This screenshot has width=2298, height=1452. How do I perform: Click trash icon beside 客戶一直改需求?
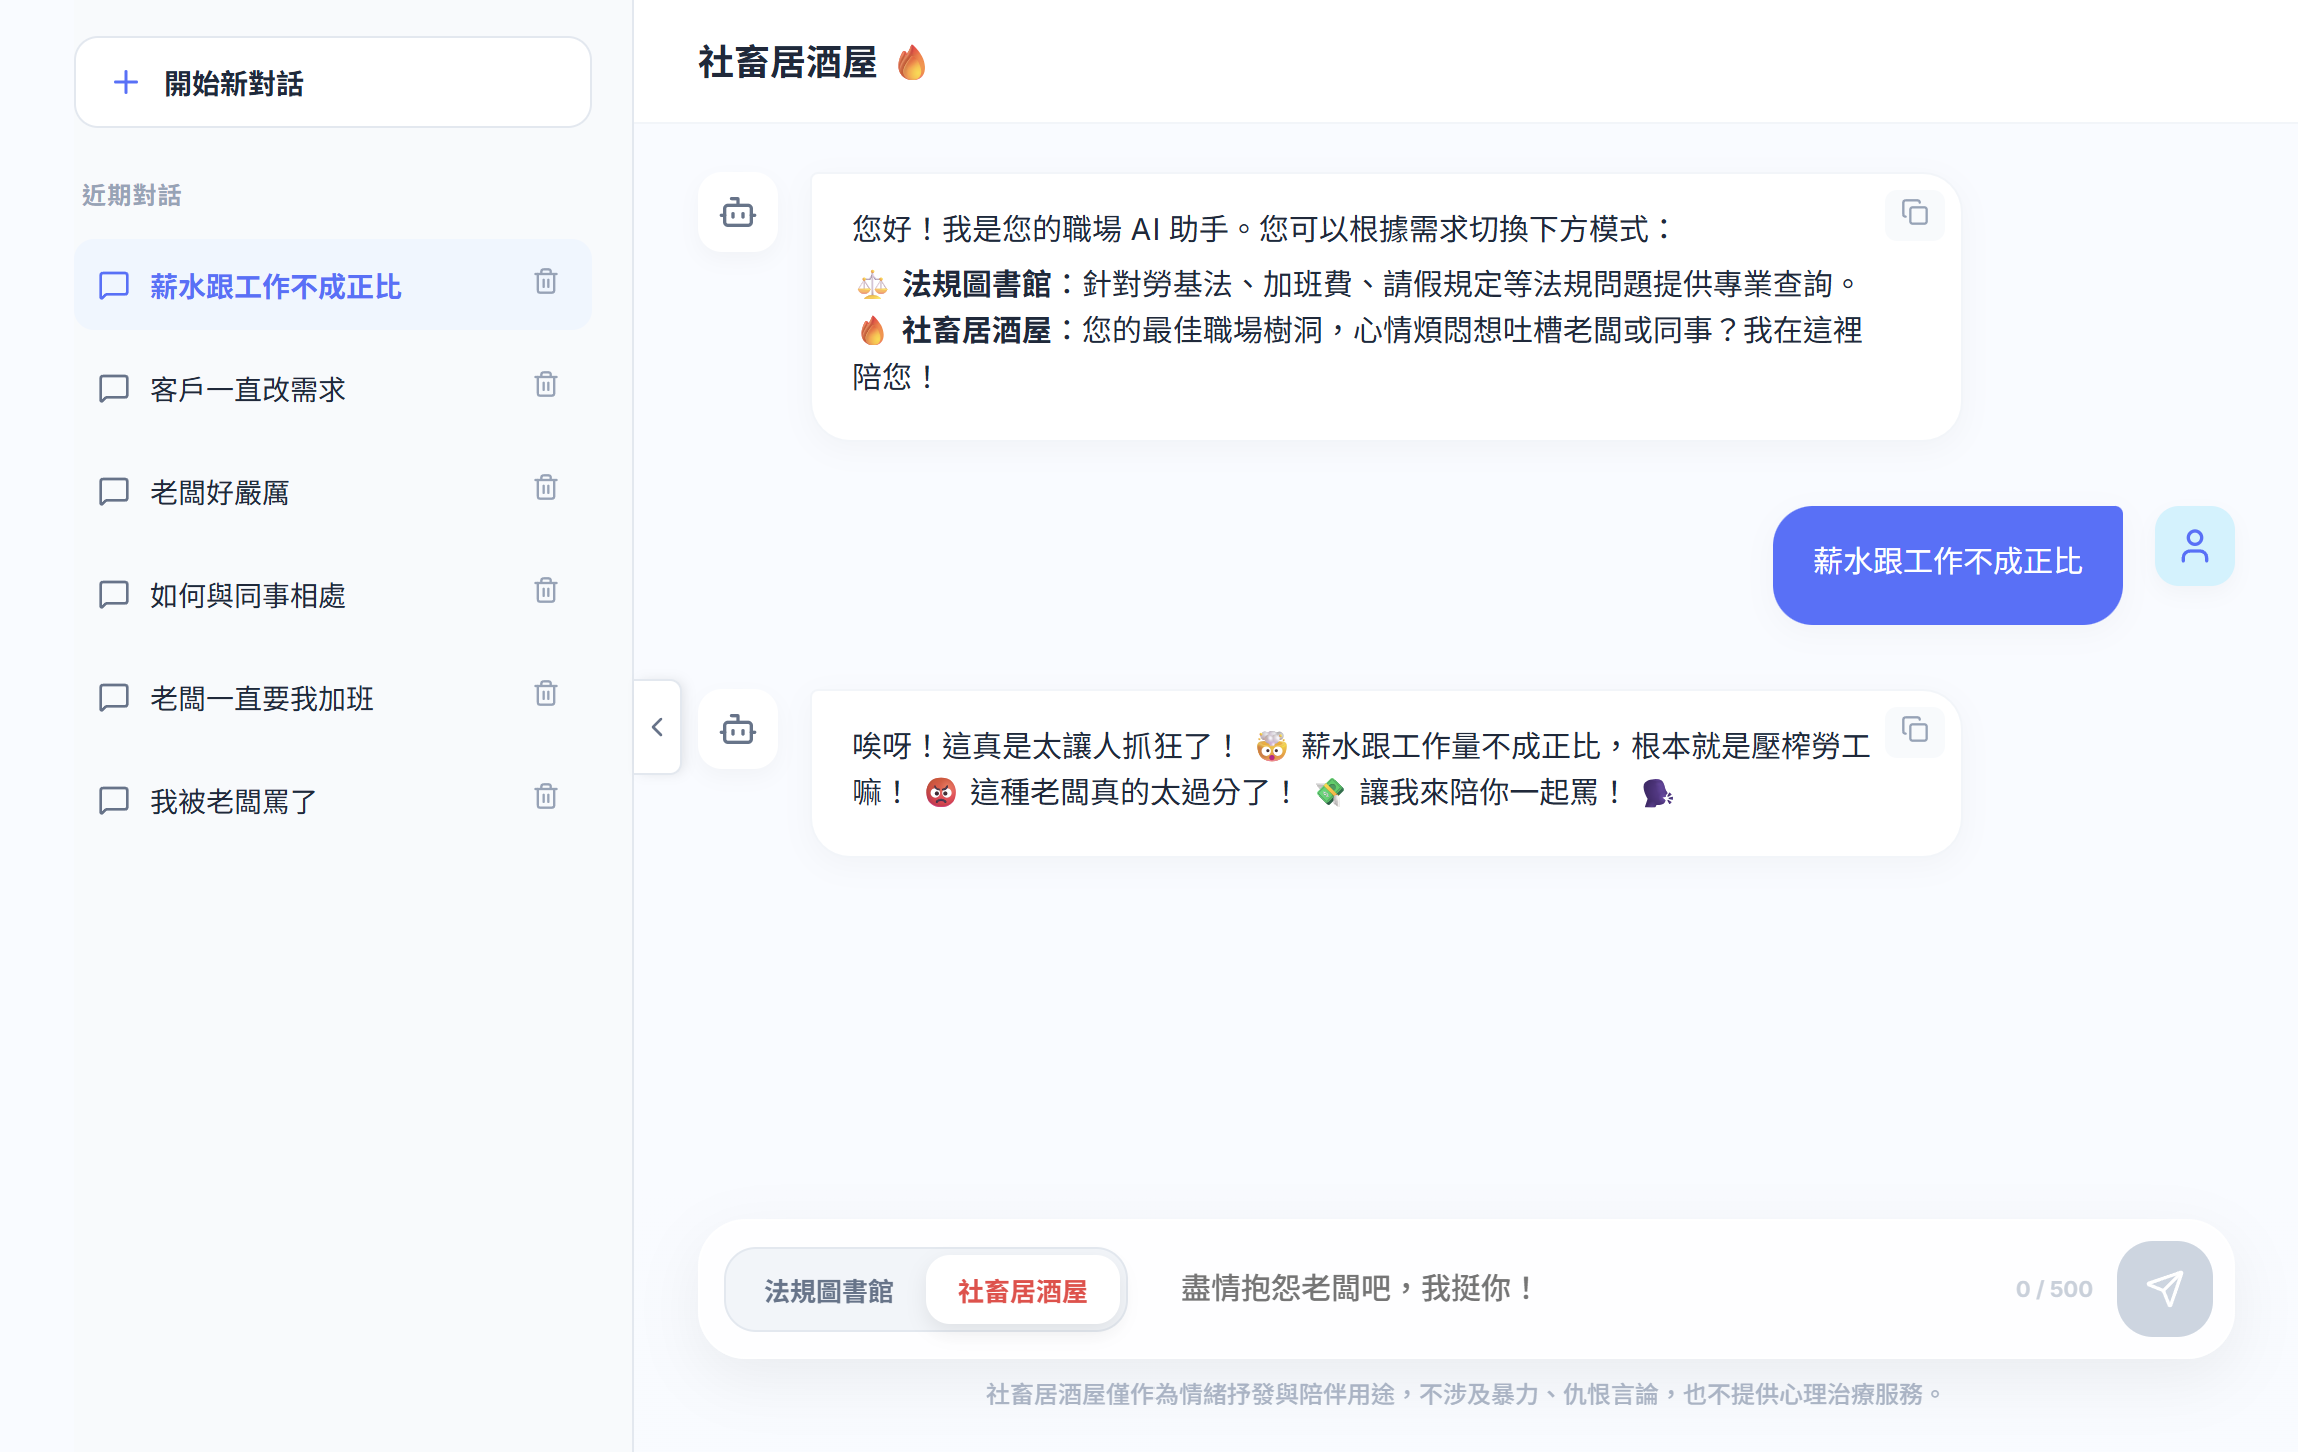tap(545, 386)
